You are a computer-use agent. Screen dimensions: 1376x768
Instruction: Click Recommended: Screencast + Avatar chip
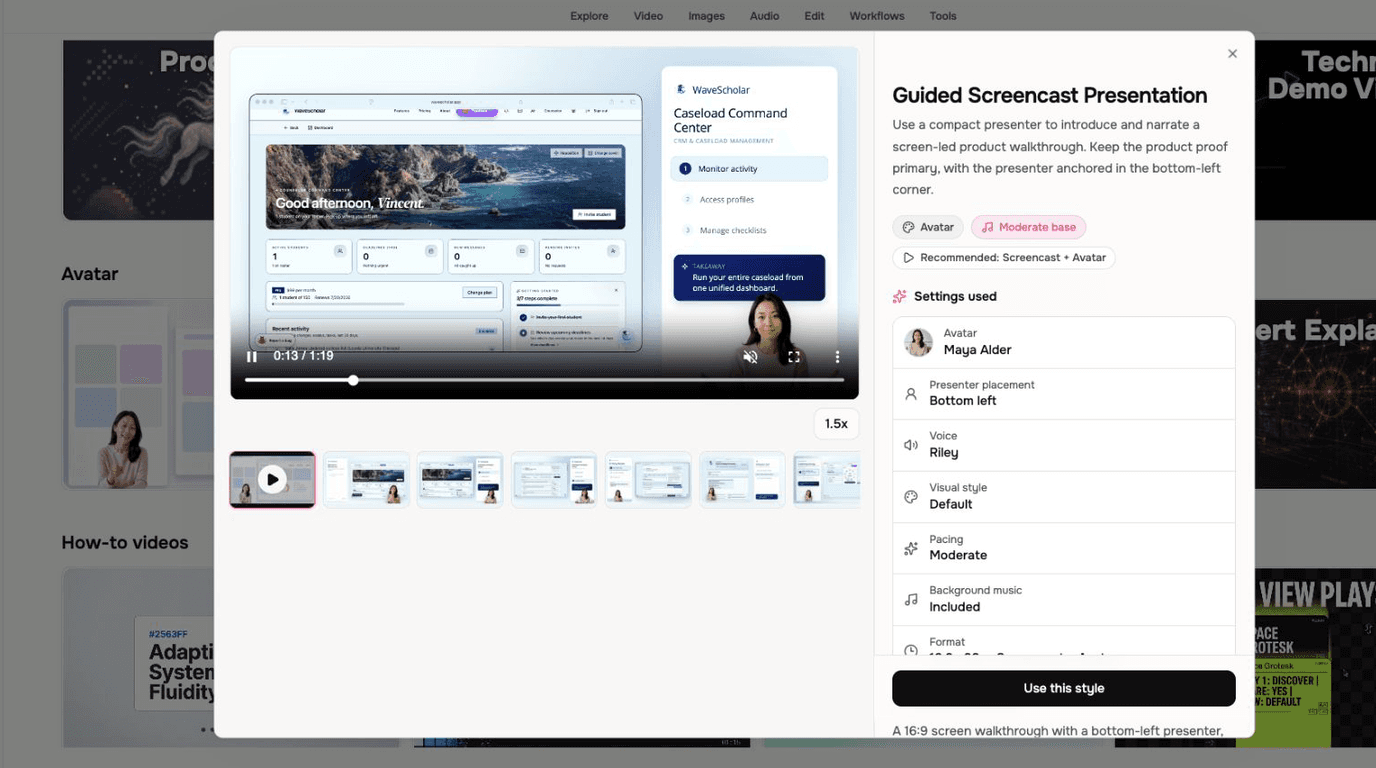coord(1004,257)
